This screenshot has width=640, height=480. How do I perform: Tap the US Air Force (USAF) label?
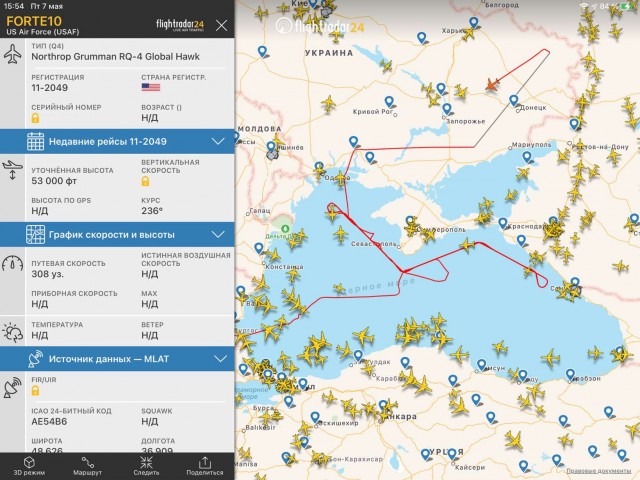[42, 32]
